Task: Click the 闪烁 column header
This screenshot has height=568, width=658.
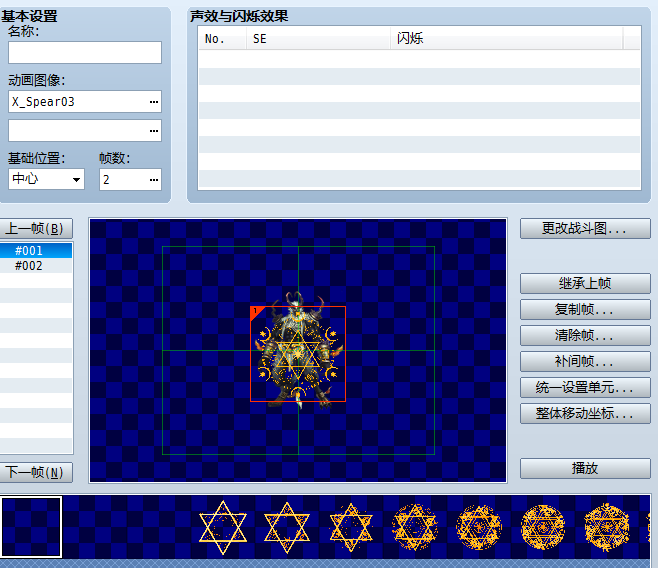Action: point(506,39)
